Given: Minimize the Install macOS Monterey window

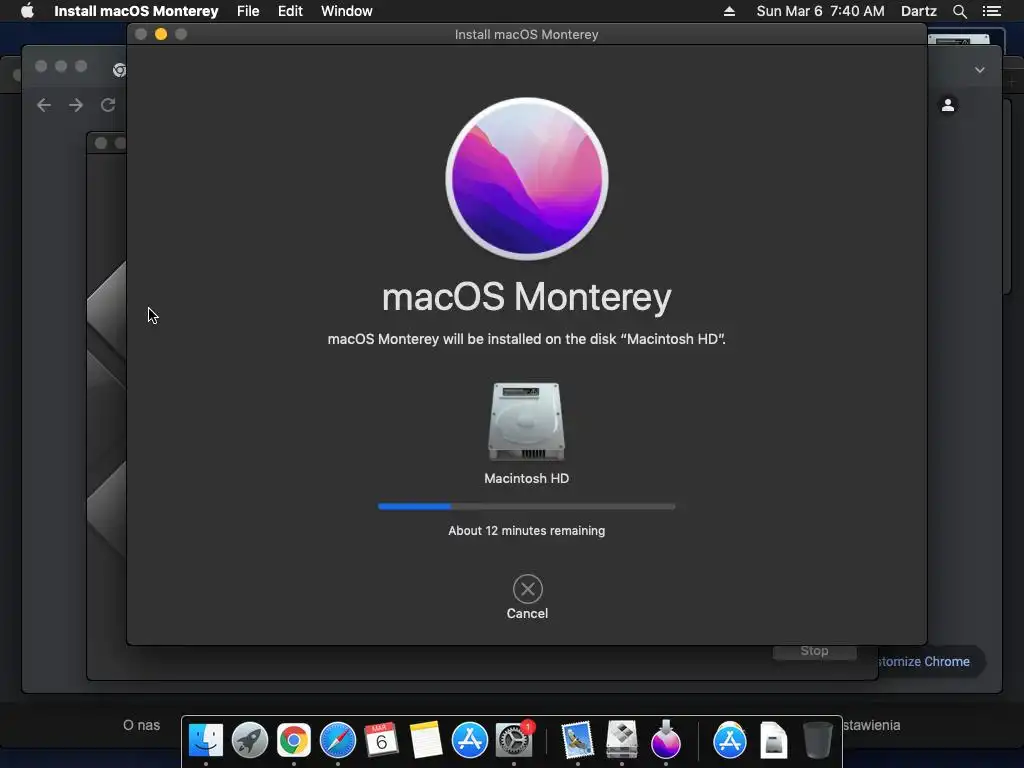Looking at the screenshot, I should tap(161, 34).
